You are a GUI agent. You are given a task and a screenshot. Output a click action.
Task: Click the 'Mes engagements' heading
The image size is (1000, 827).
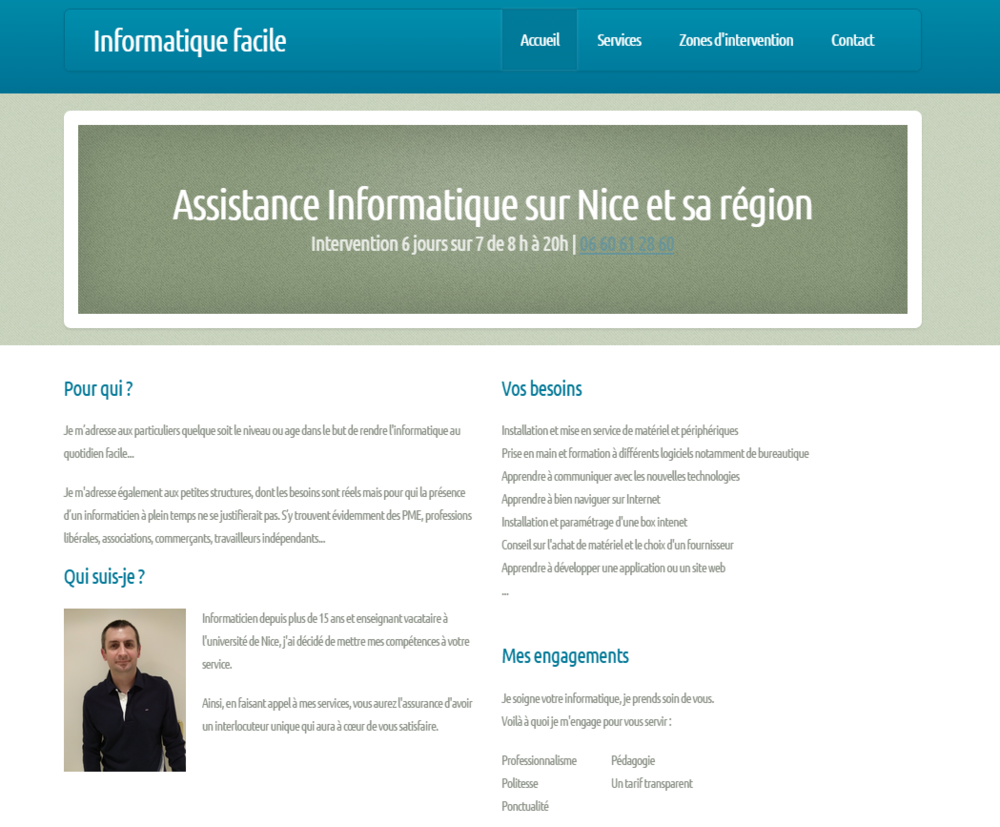coord(564,656)
